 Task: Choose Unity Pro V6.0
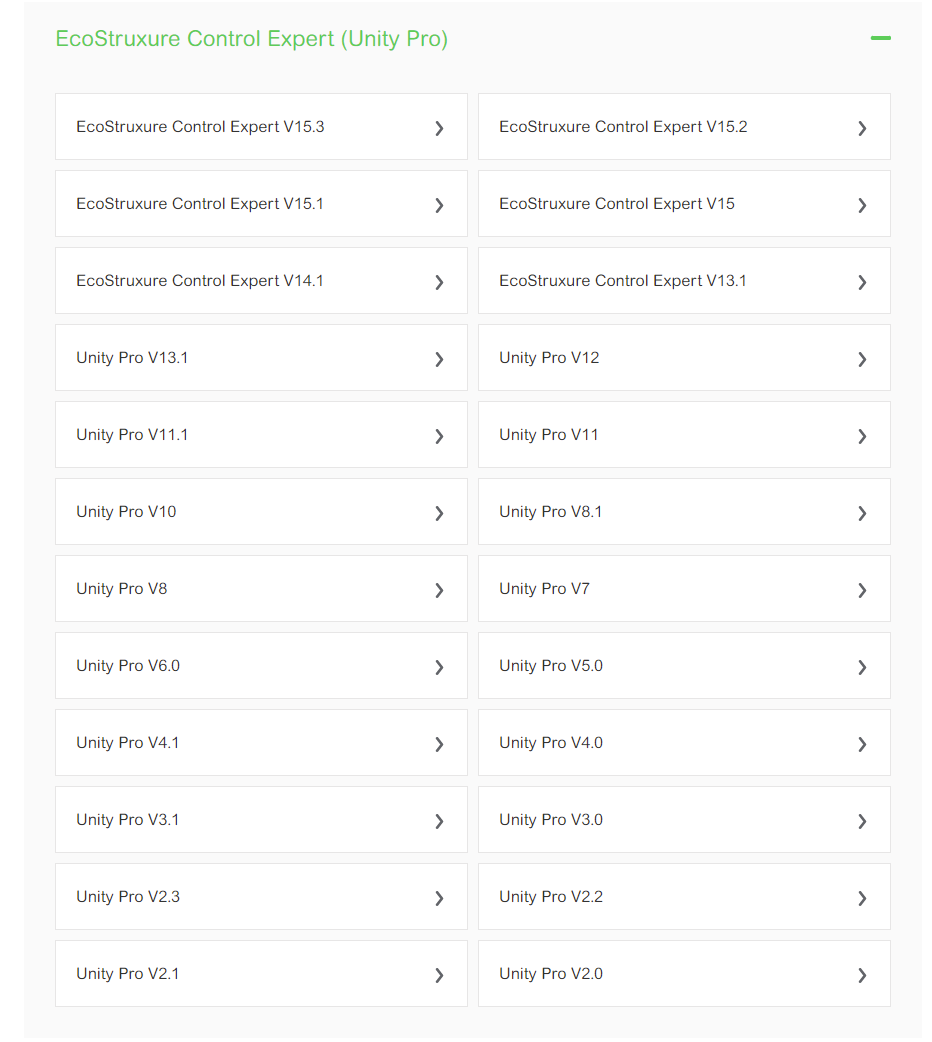128,666
